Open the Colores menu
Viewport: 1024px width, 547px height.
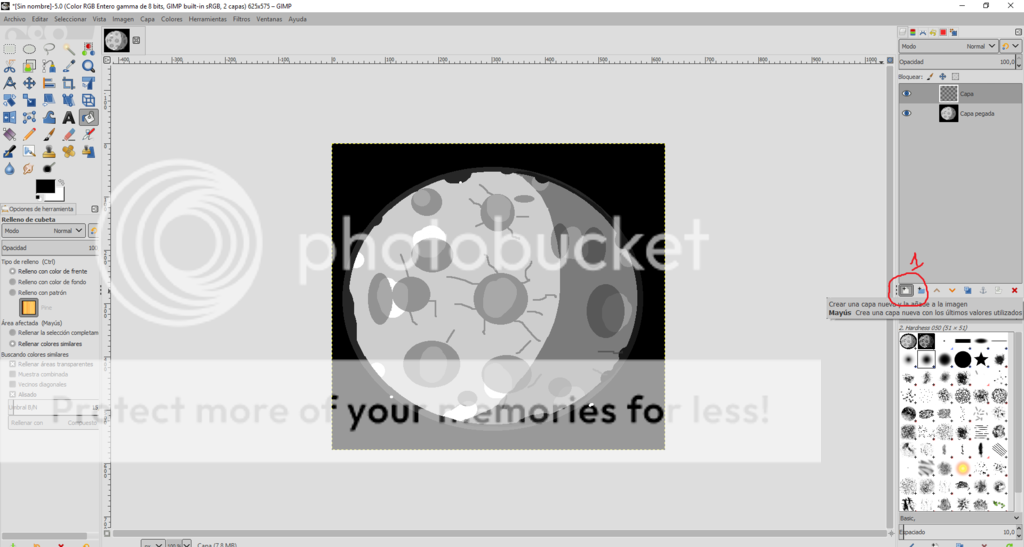(172, 19)
